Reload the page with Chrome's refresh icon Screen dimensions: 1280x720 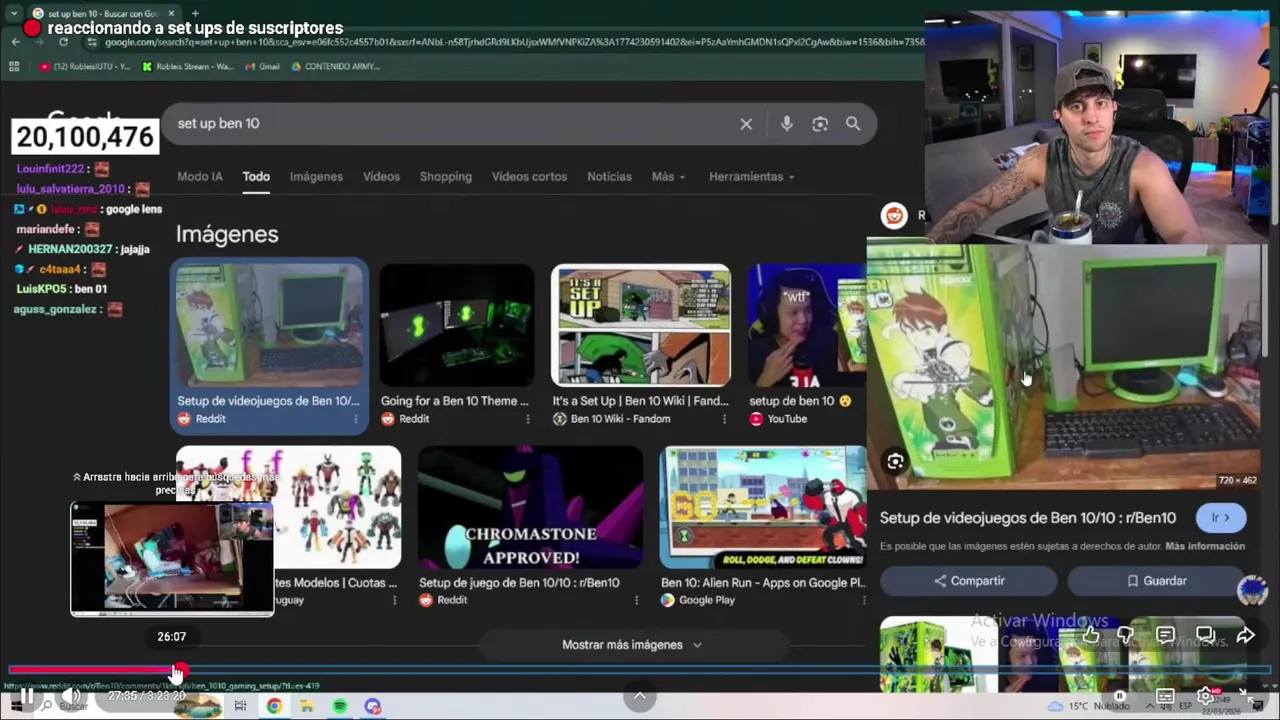click(63, 42)
